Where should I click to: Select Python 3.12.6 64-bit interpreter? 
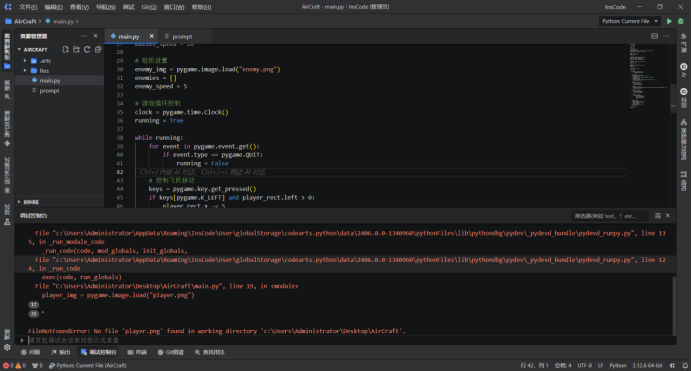[647, 365]
